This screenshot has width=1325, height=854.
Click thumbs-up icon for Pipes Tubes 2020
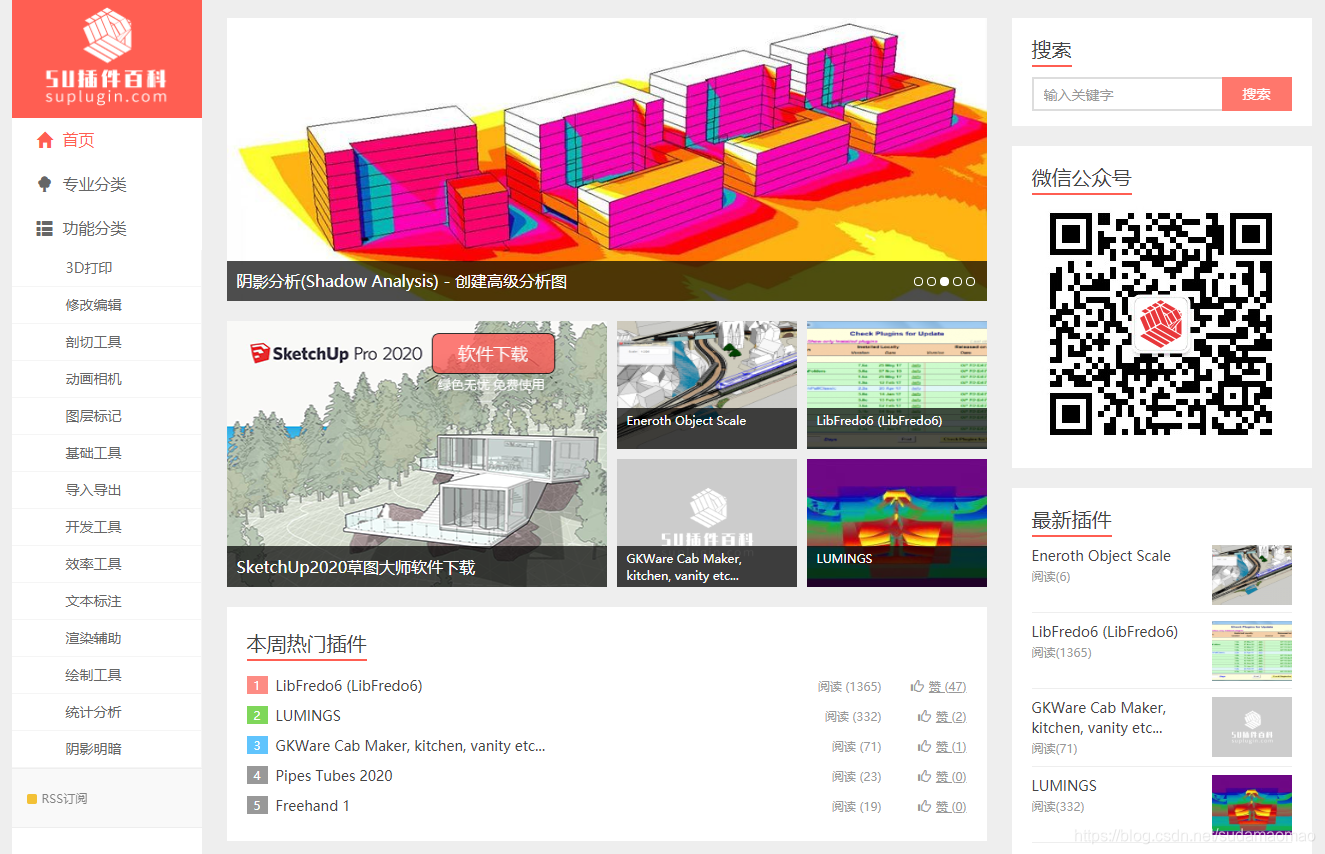point(924,776)
